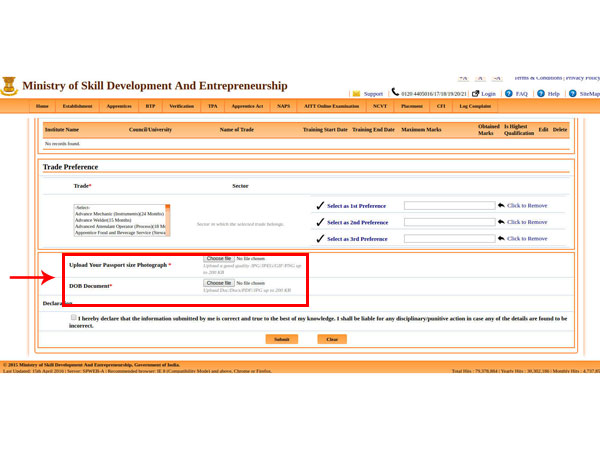The width and height of the screenshot is (600, 450).
Task: Choose 'Advance Mechanic (Instruments)' in the Trade list
Action: point(119,214)
